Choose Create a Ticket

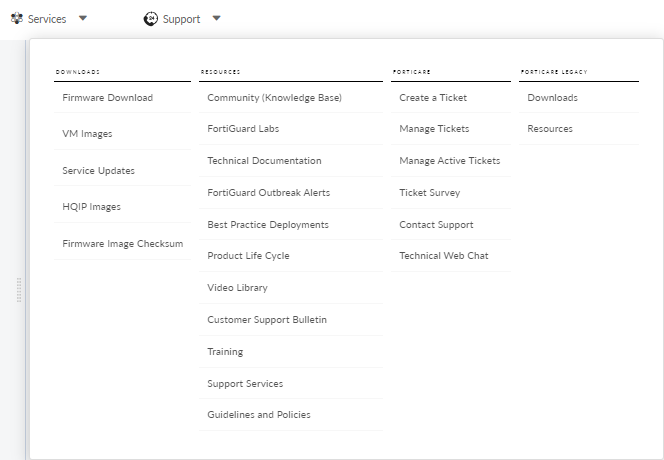(x=433, y=98)
